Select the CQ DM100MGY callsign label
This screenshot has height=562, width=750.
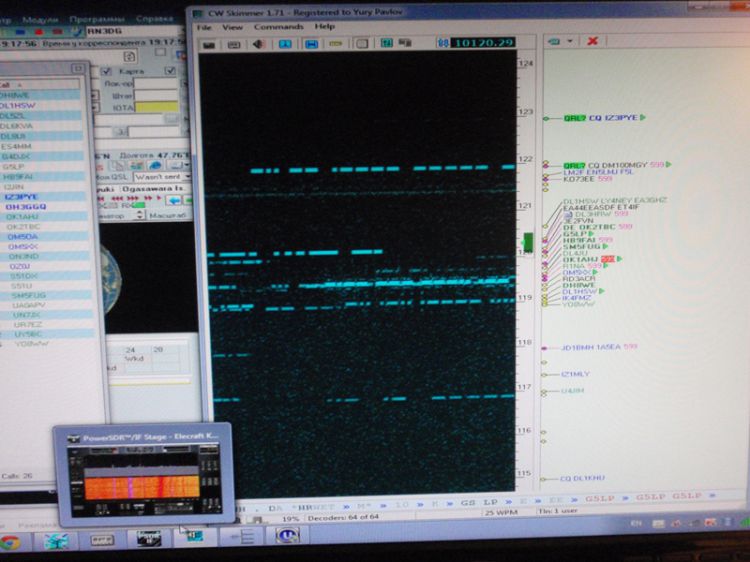[617, 165]
